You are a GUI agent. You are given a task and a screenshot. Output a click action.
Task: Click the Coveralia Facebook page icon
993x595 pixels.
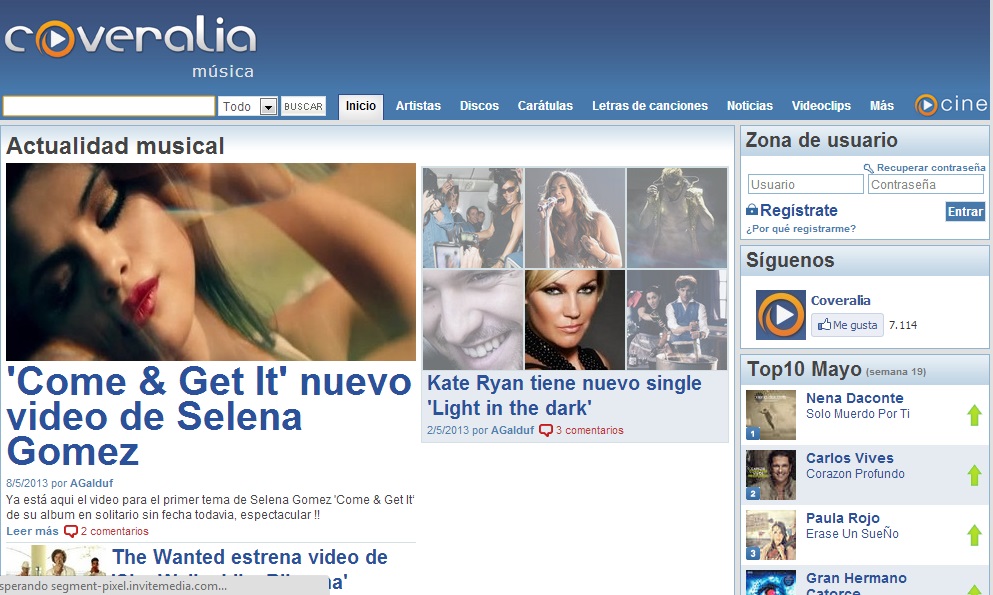[780, 315]
